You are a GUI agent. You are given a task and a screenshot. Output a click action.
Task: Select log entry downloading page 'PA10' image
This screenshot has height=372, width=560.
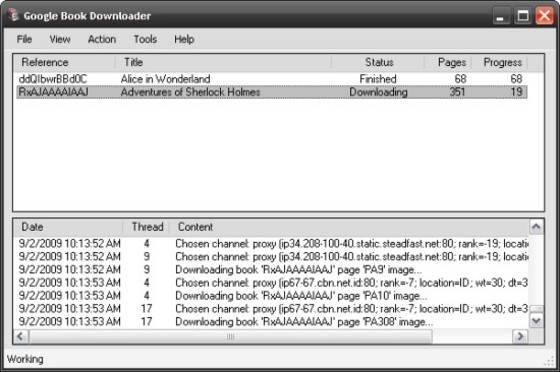(271, 296)
